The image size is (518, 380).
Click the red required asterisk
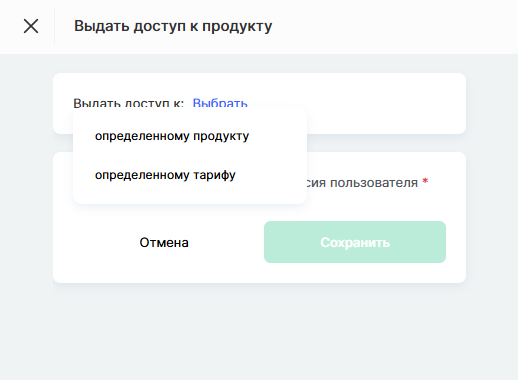(425, 181)
